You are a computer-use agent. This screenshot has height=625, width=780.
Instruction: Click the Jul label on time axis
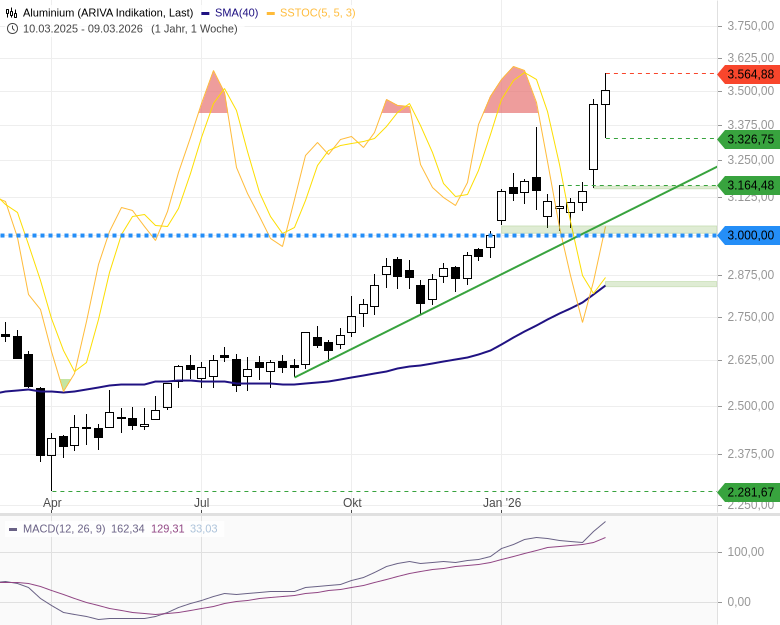pyautogui.click(x=202, y=503)
